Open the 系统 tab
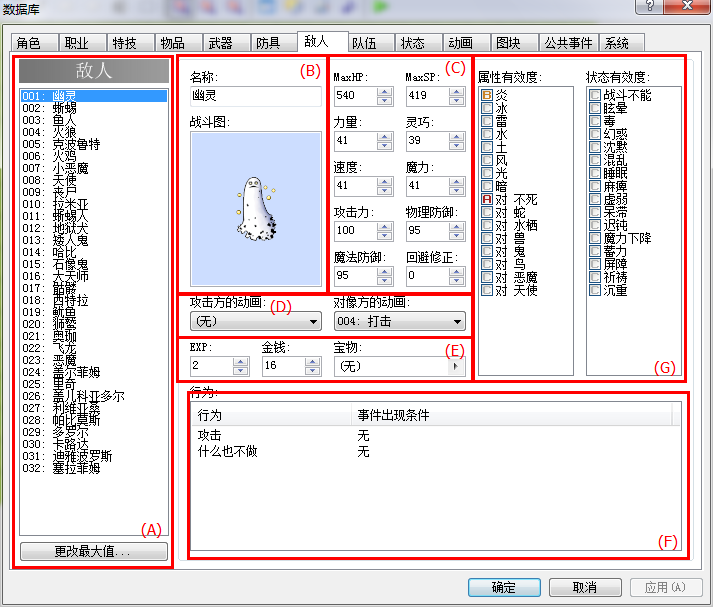The height and width of the screenshot is (607, 713). pos(622,43)
